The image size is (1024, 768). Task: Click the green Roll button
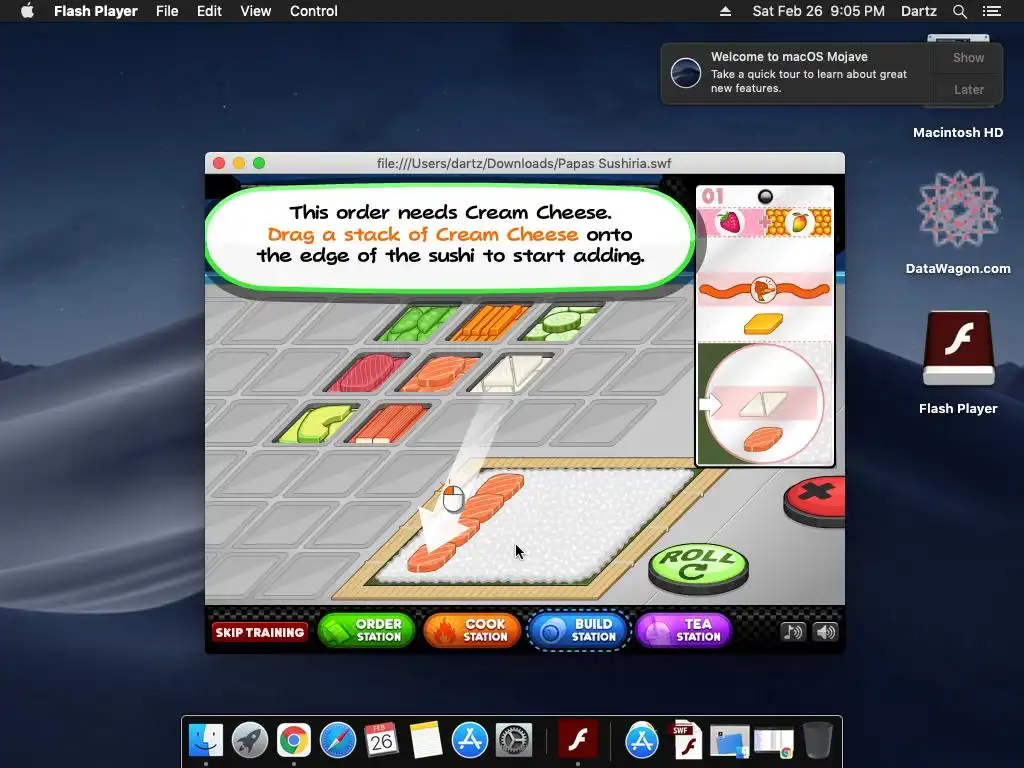(x=698, y=568)
